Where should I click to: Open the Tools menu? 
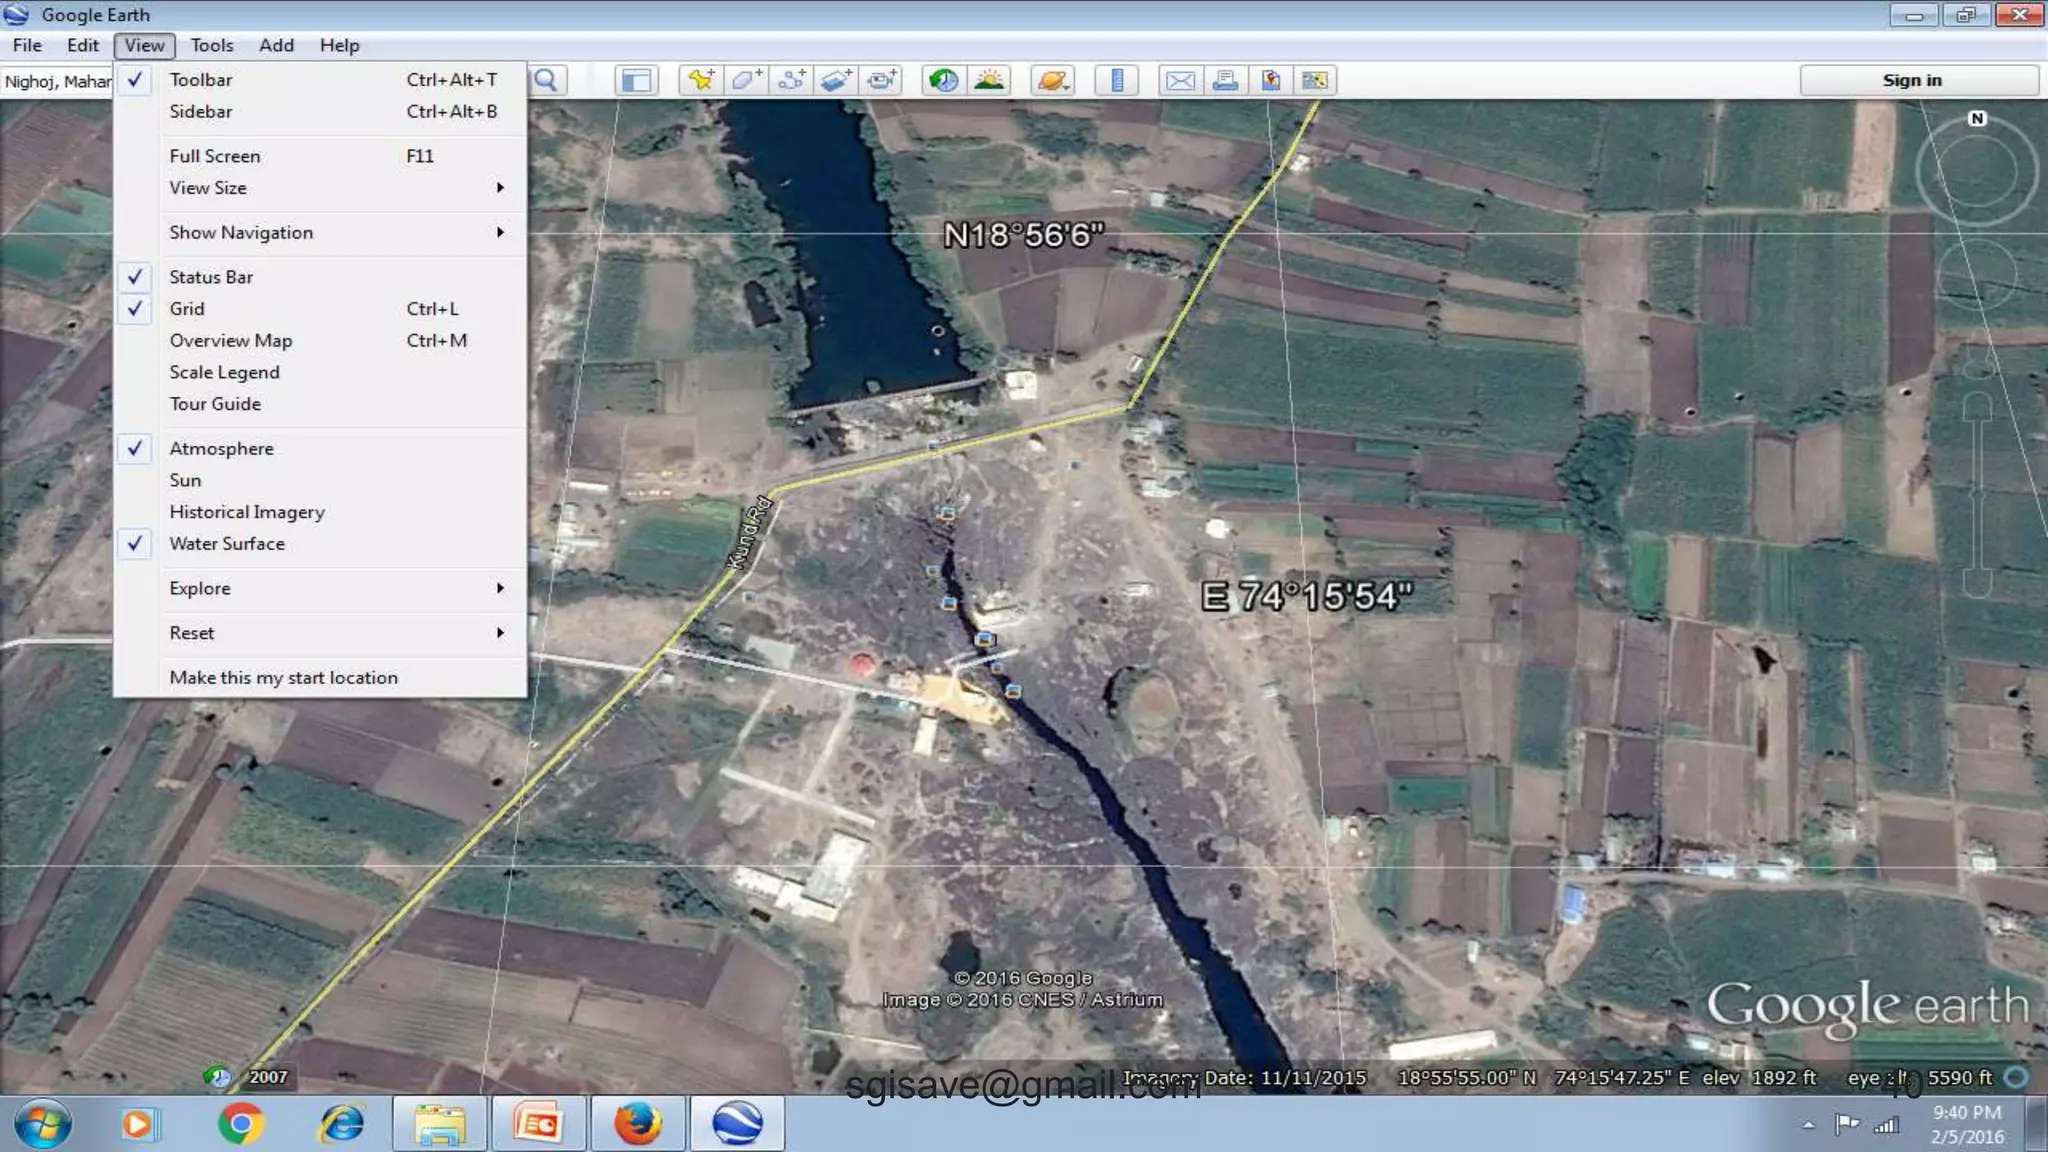pos(211,45)
